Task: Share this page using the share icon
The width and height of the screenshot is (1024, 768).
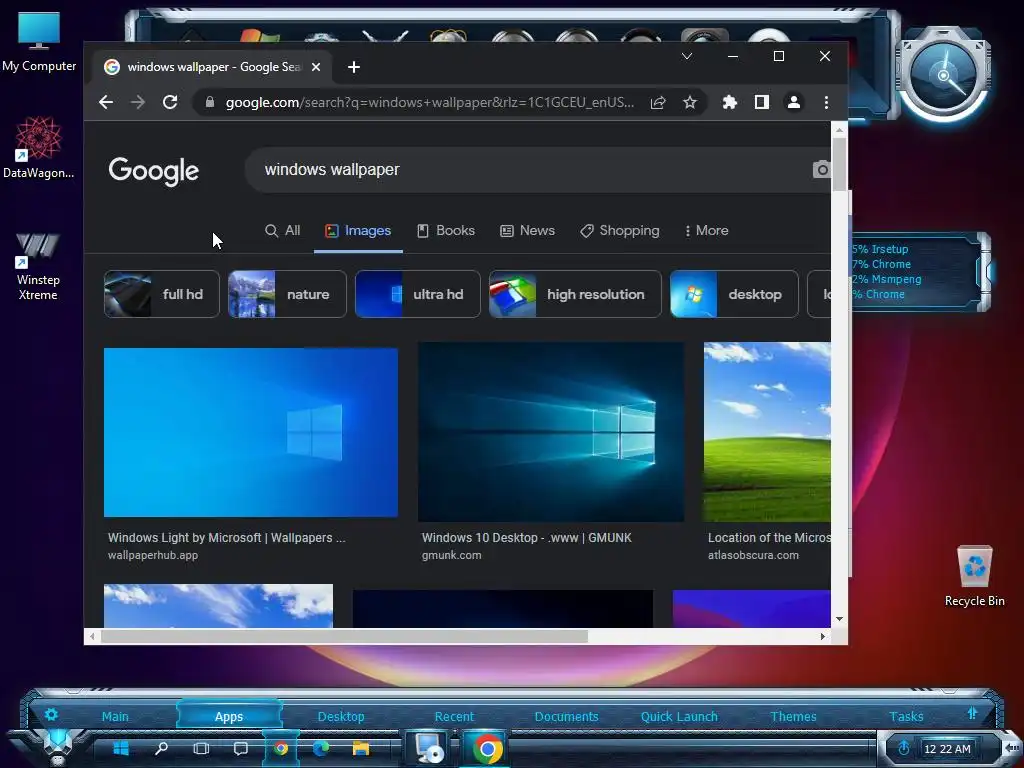Action: tap(658, 103)
